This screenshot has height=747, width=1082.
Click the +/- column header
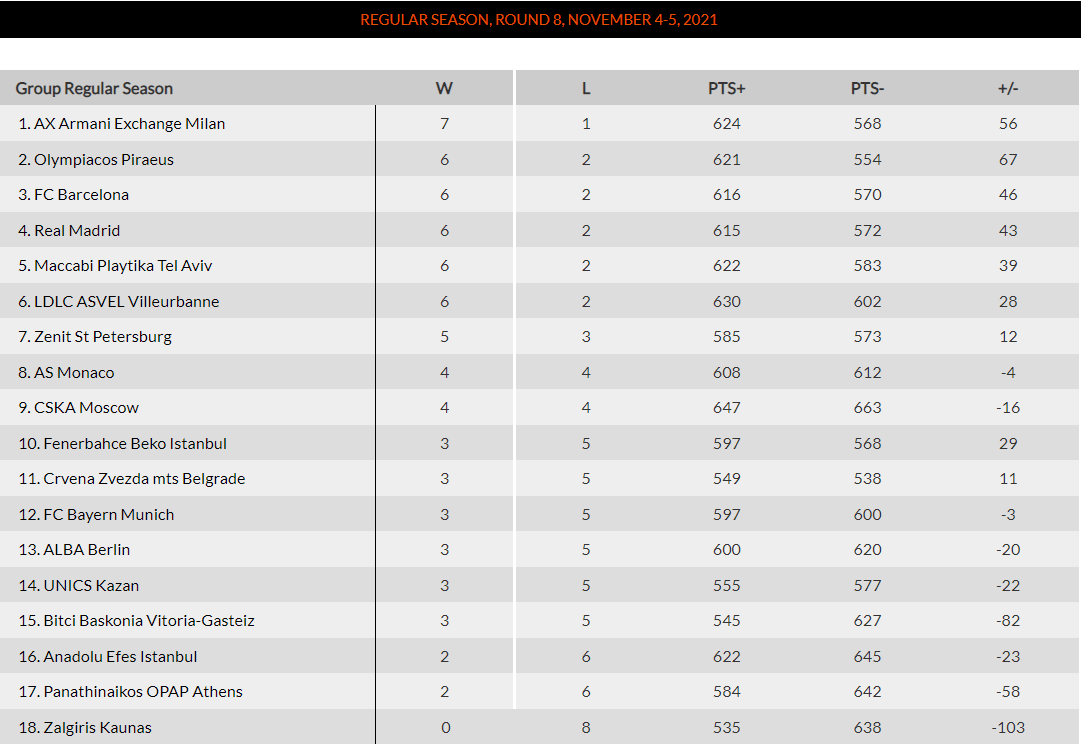pyautogui.click(x=1008, y=88)
